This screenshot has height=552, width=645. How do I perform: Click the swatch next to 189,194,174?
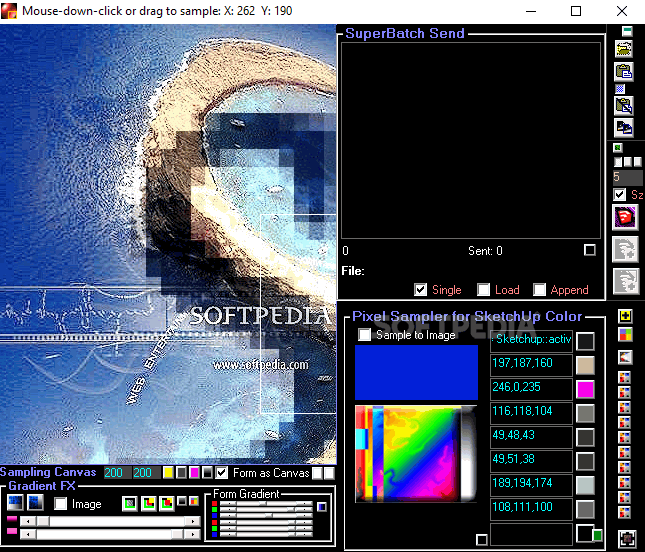click(x=585, y=485)
